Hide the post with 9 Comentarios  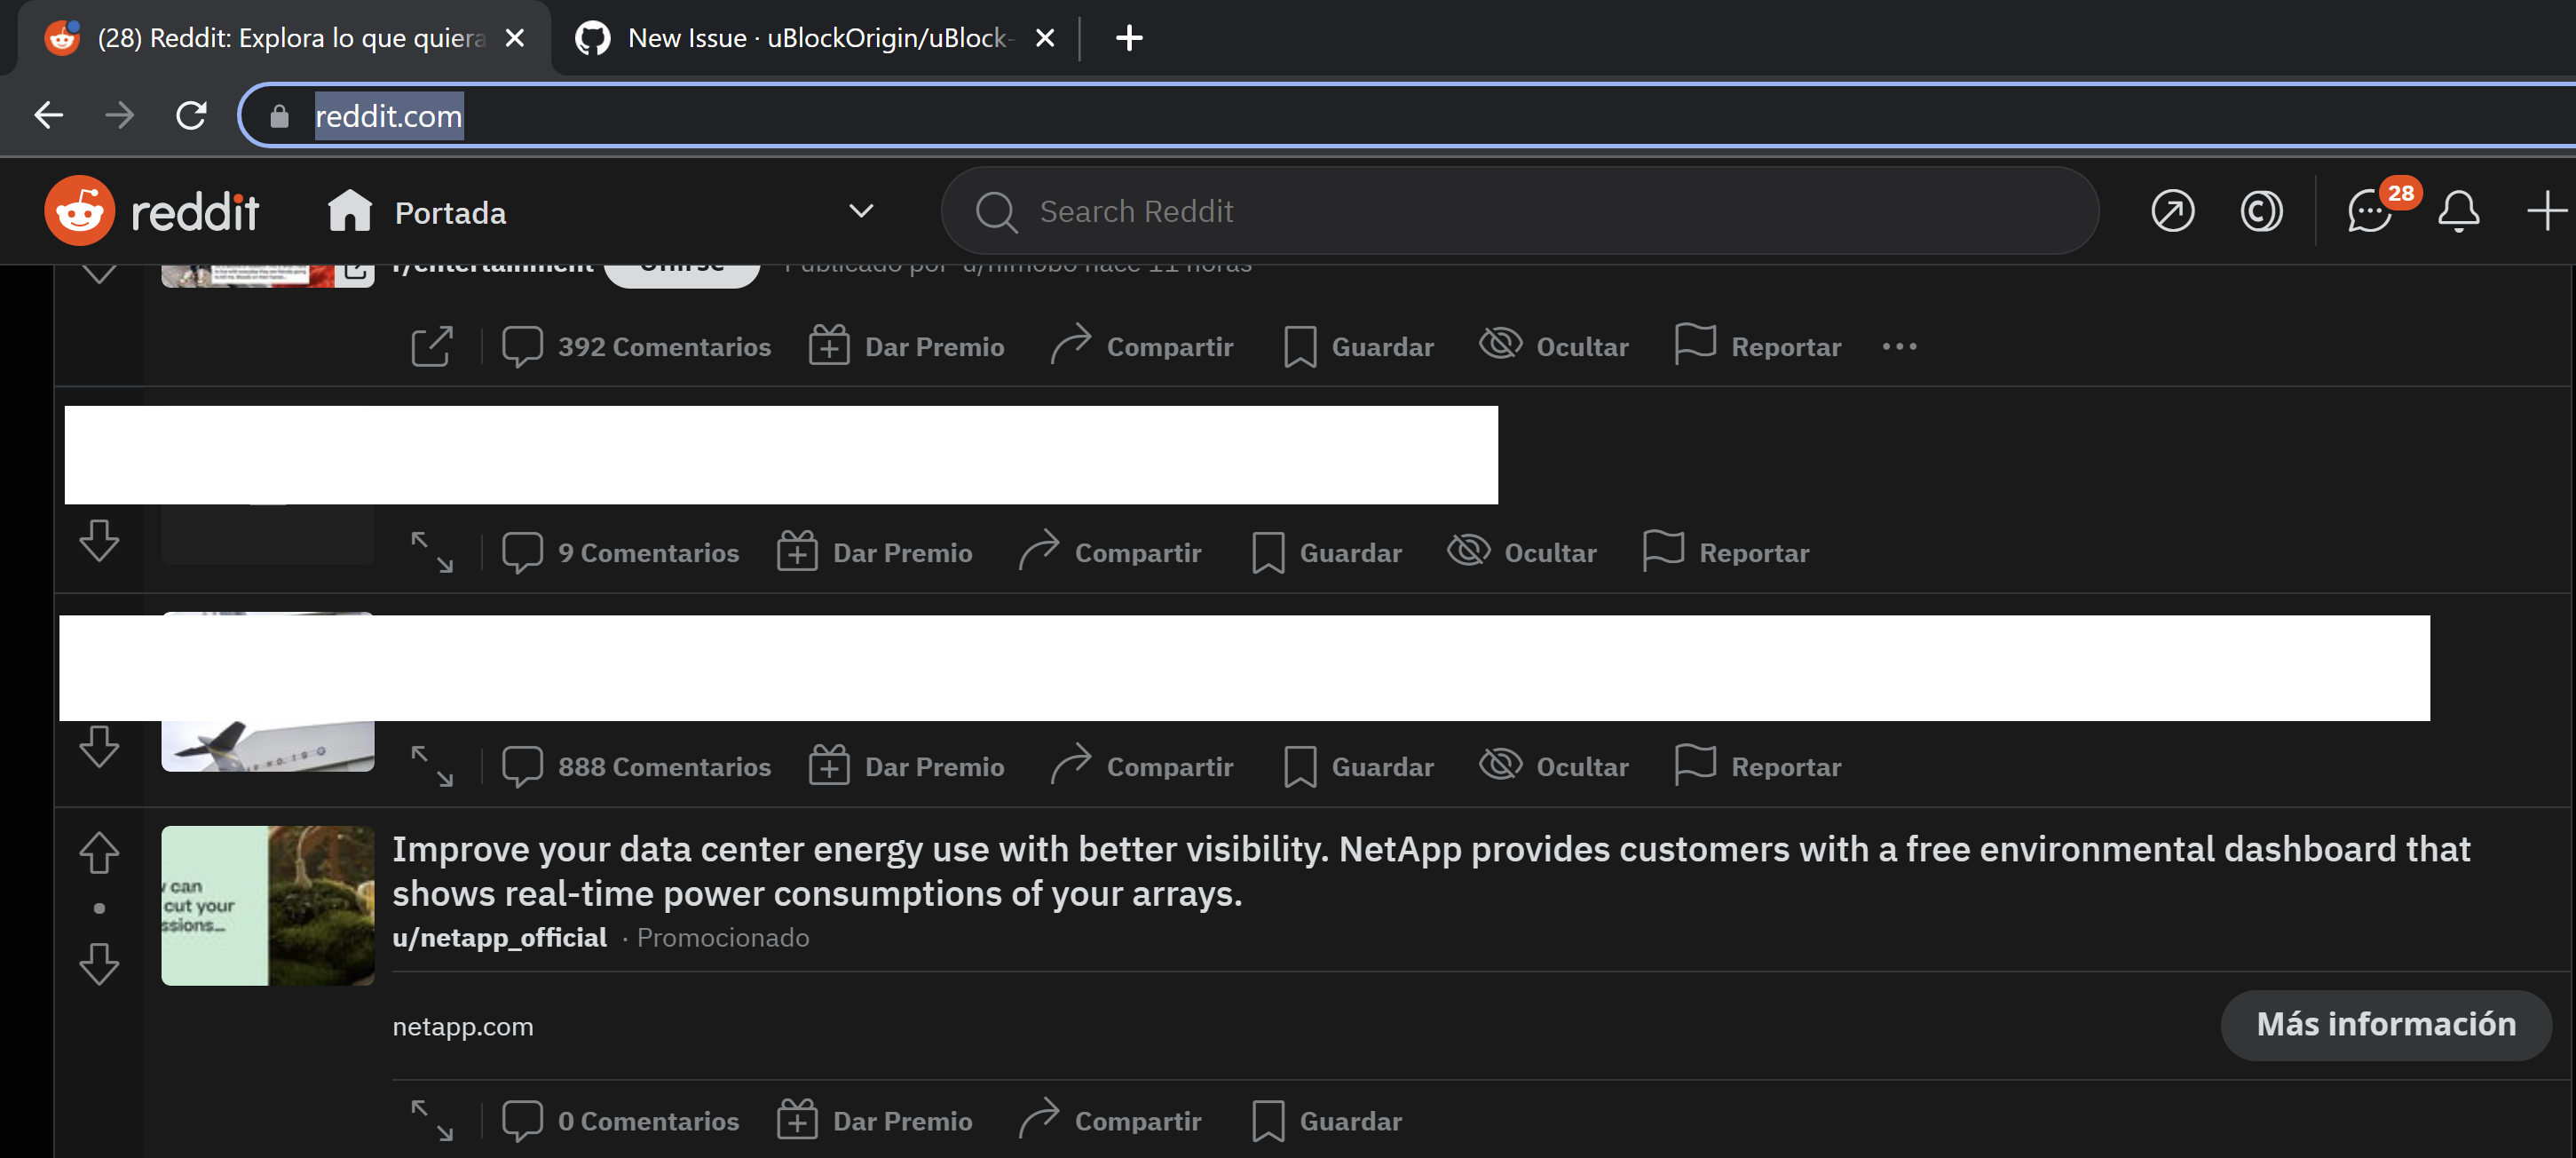(1522, 552)
